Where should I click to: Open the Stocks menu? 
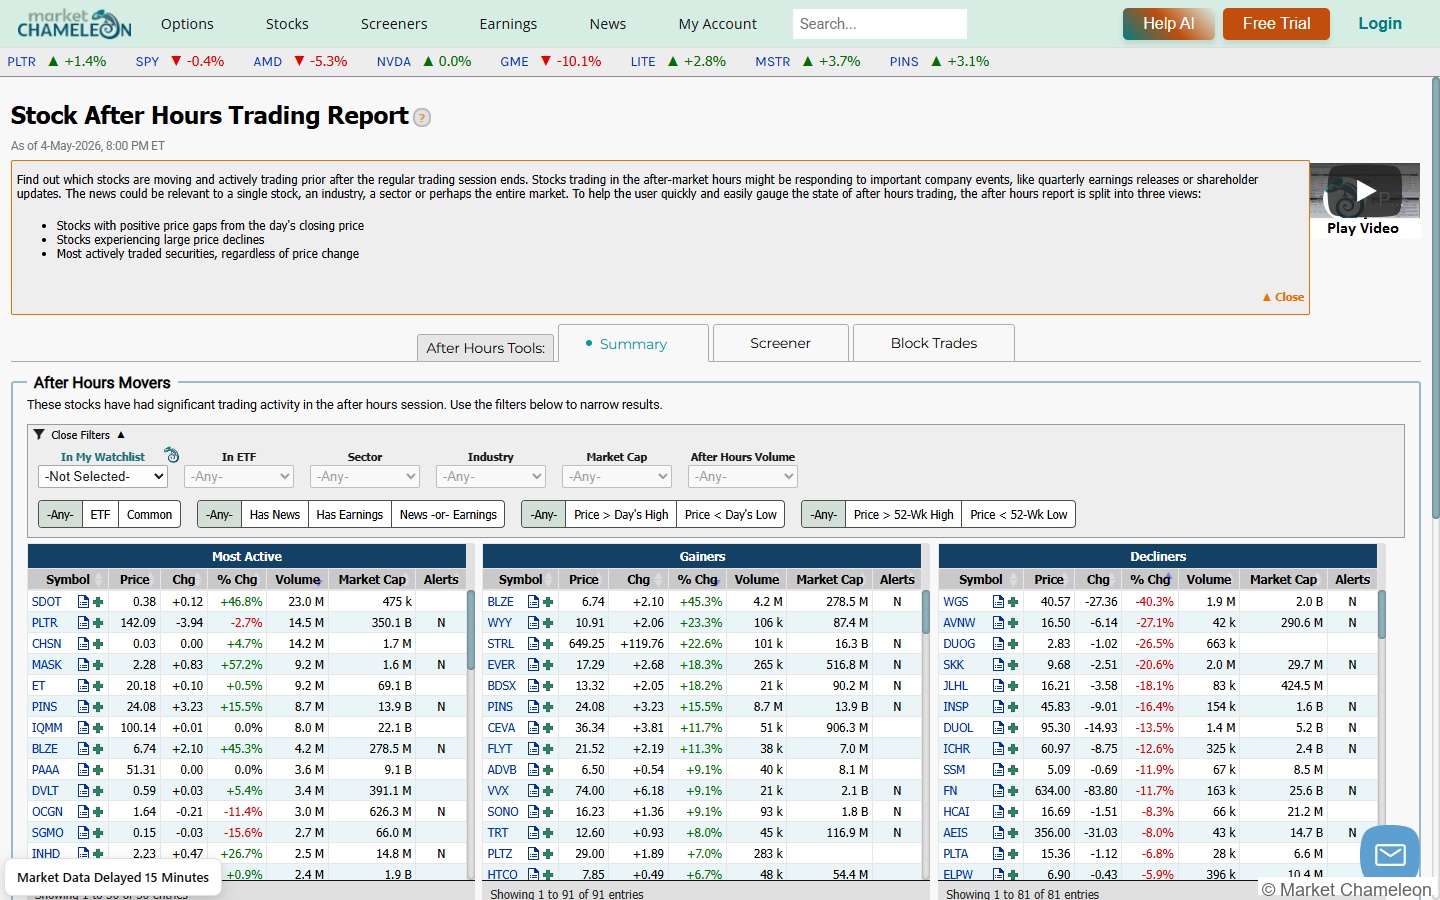coord(287,24)
